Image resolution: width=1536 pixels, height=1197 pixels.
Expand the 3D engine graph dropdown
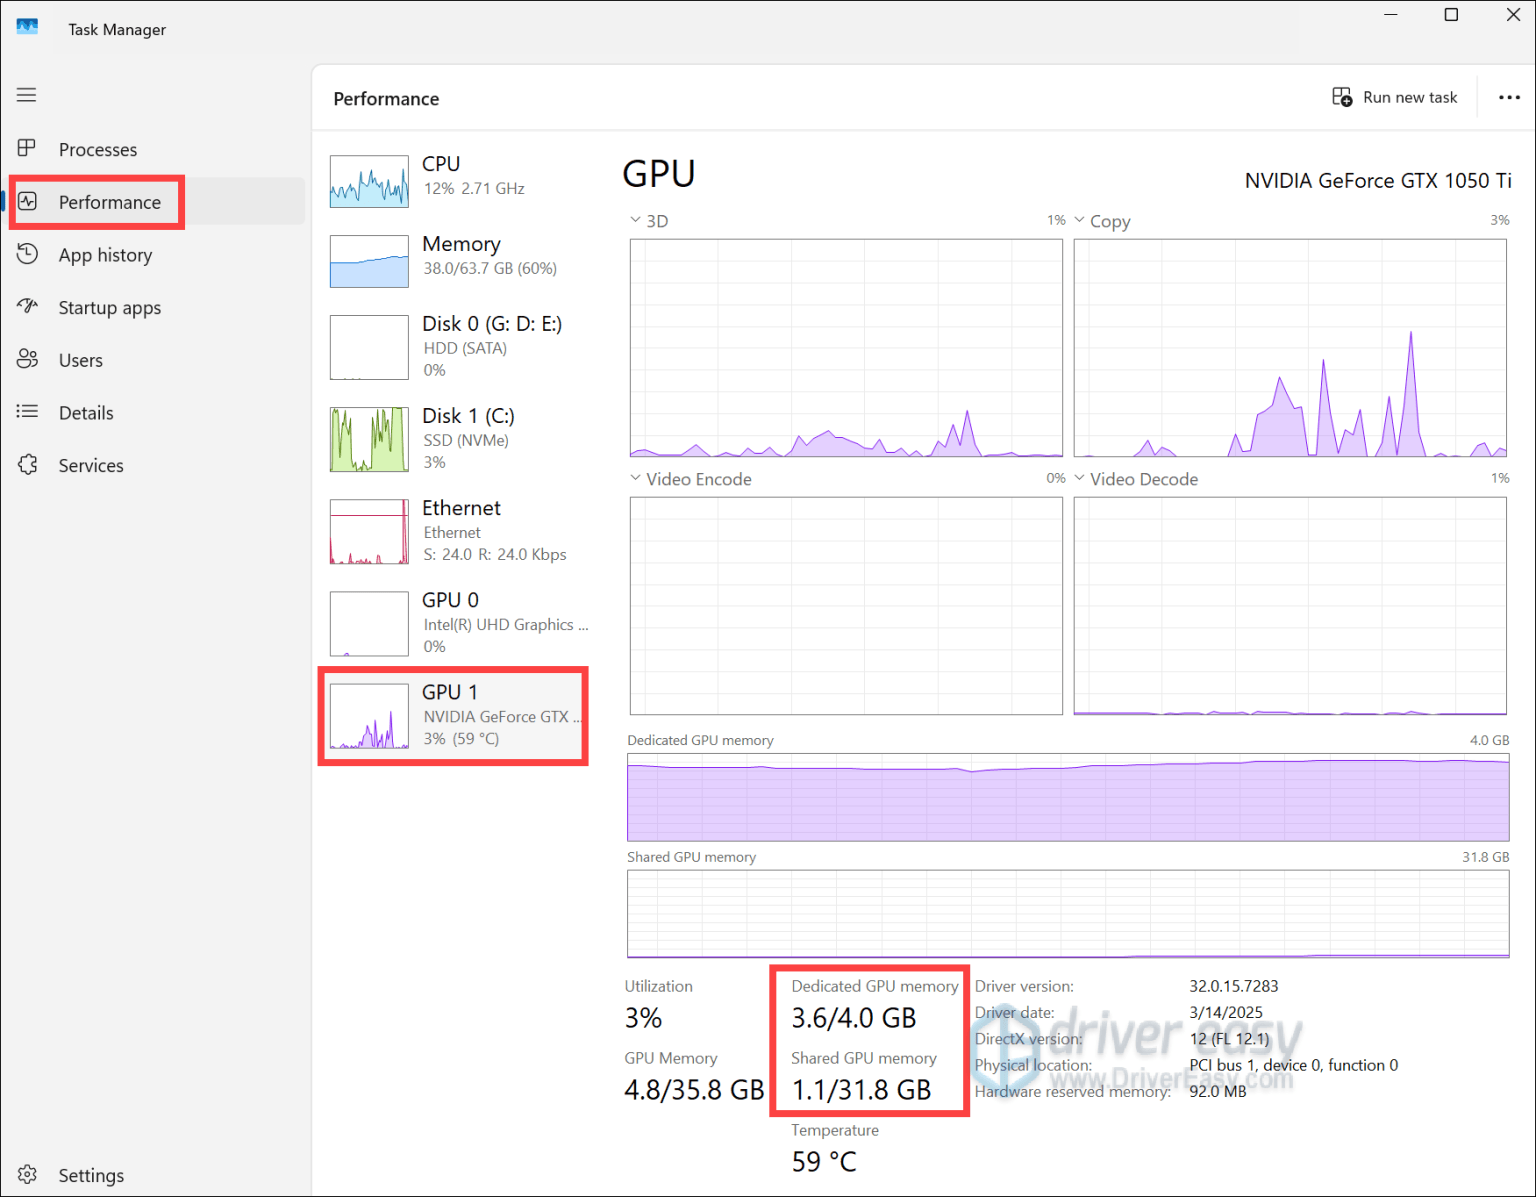click(x=636, y=220)
